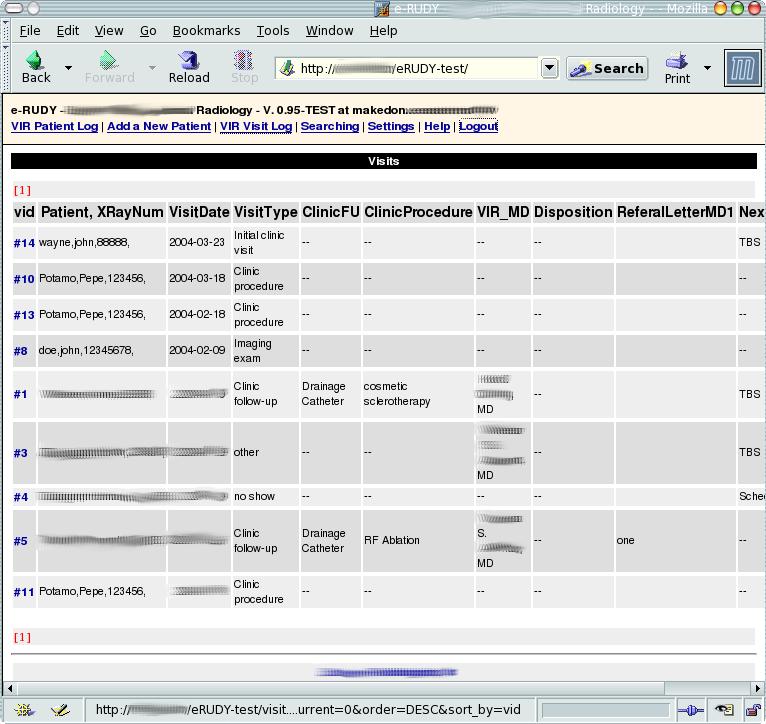Open visit #8 link
Screen dimensions: 766x724
pos(21,351)
